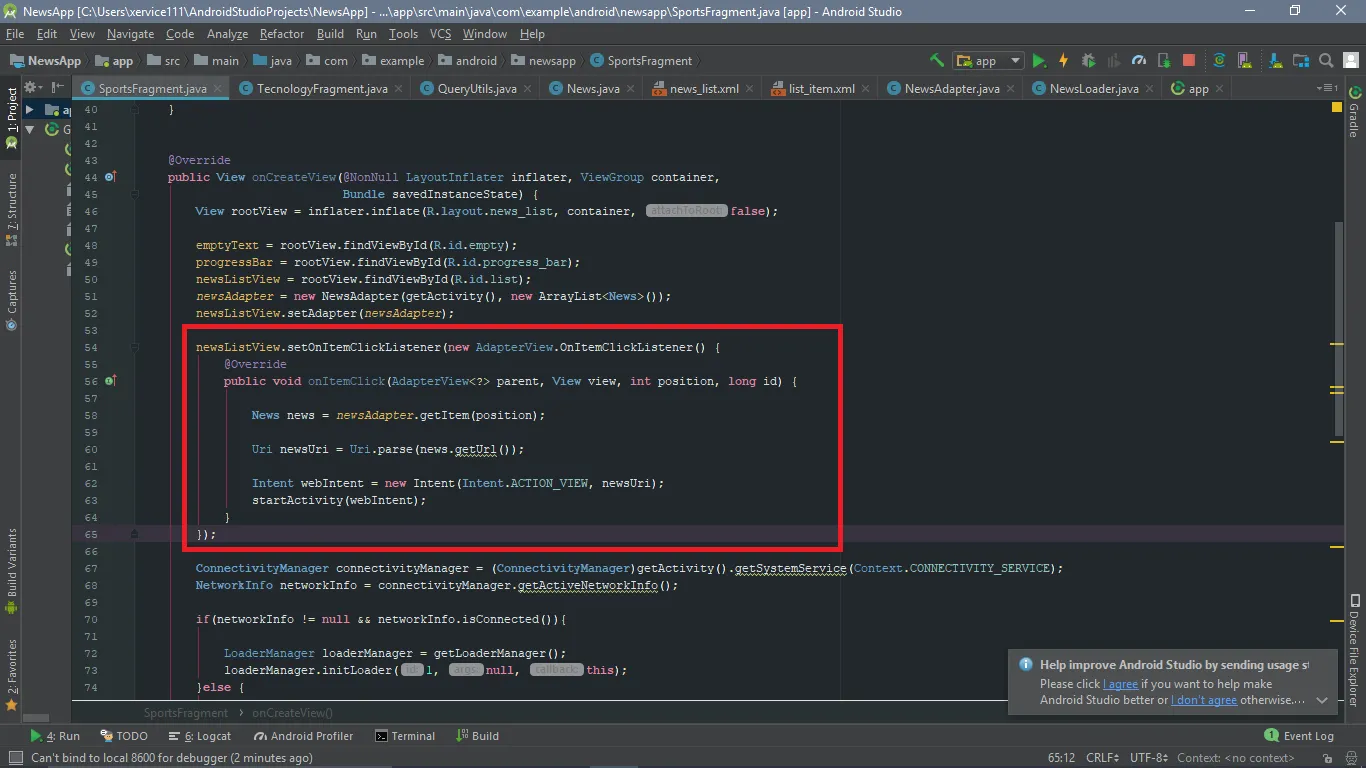Viewport: 1366px width, 768px height.
Task: Click the Search Everywhere magnifier icon
Action: pos(1326,61)
